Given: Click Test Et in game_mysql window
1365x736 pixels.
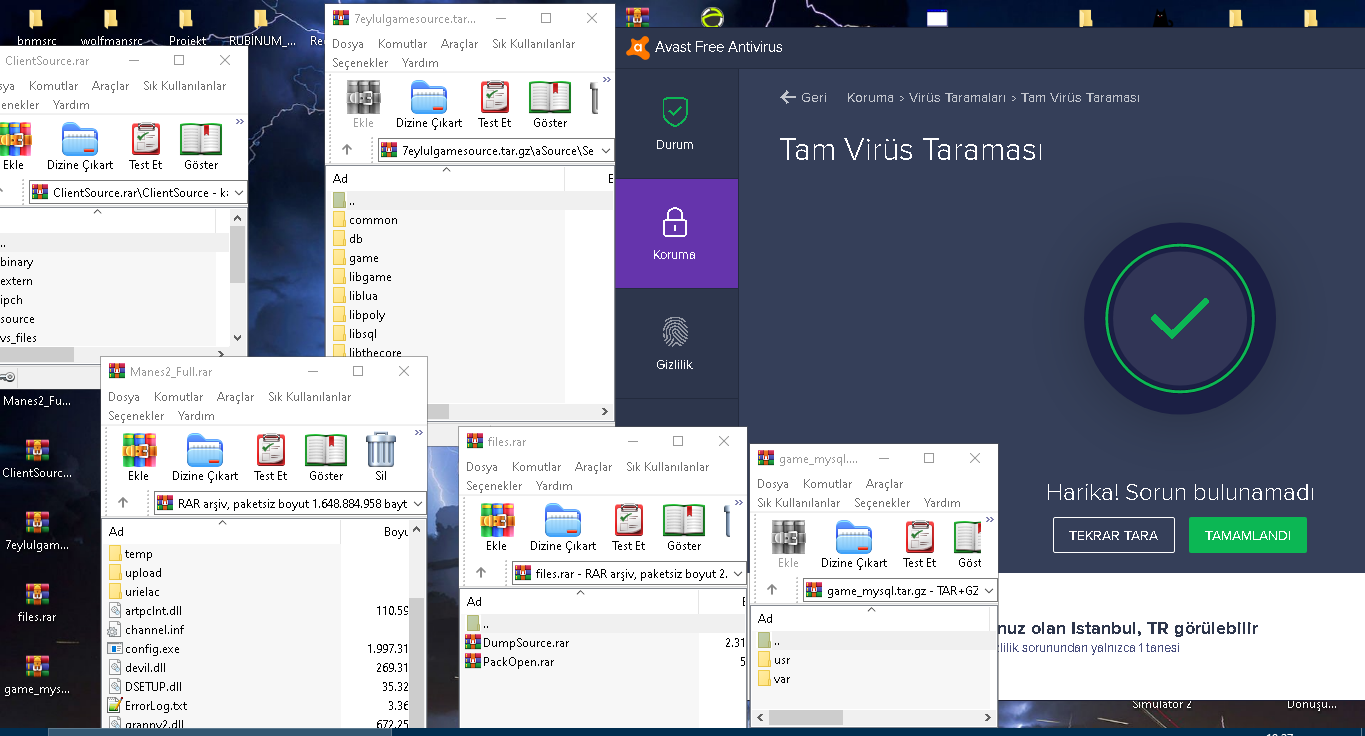Looking at the screenshot, I should coord(920,544).
